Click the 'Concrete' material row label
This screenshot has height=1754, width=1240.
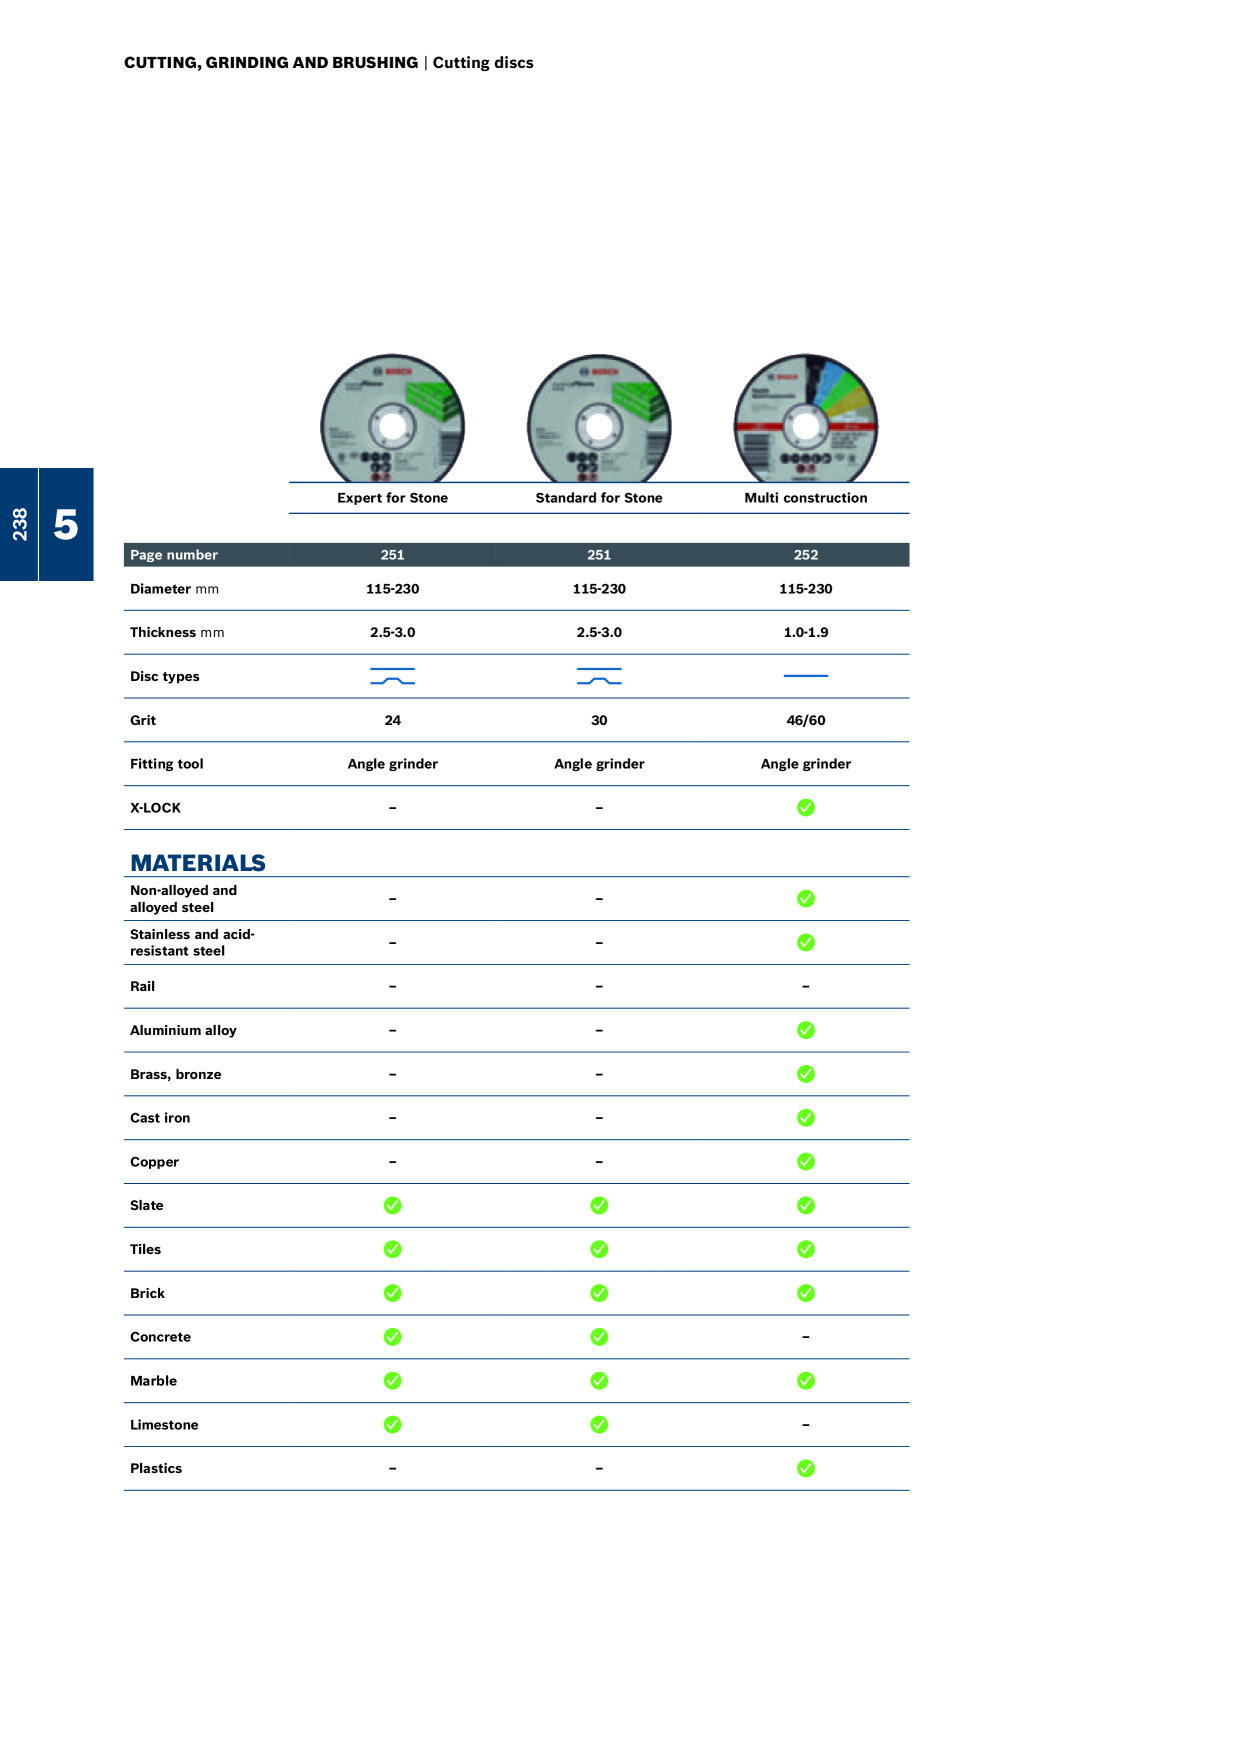click(160, 1337)
